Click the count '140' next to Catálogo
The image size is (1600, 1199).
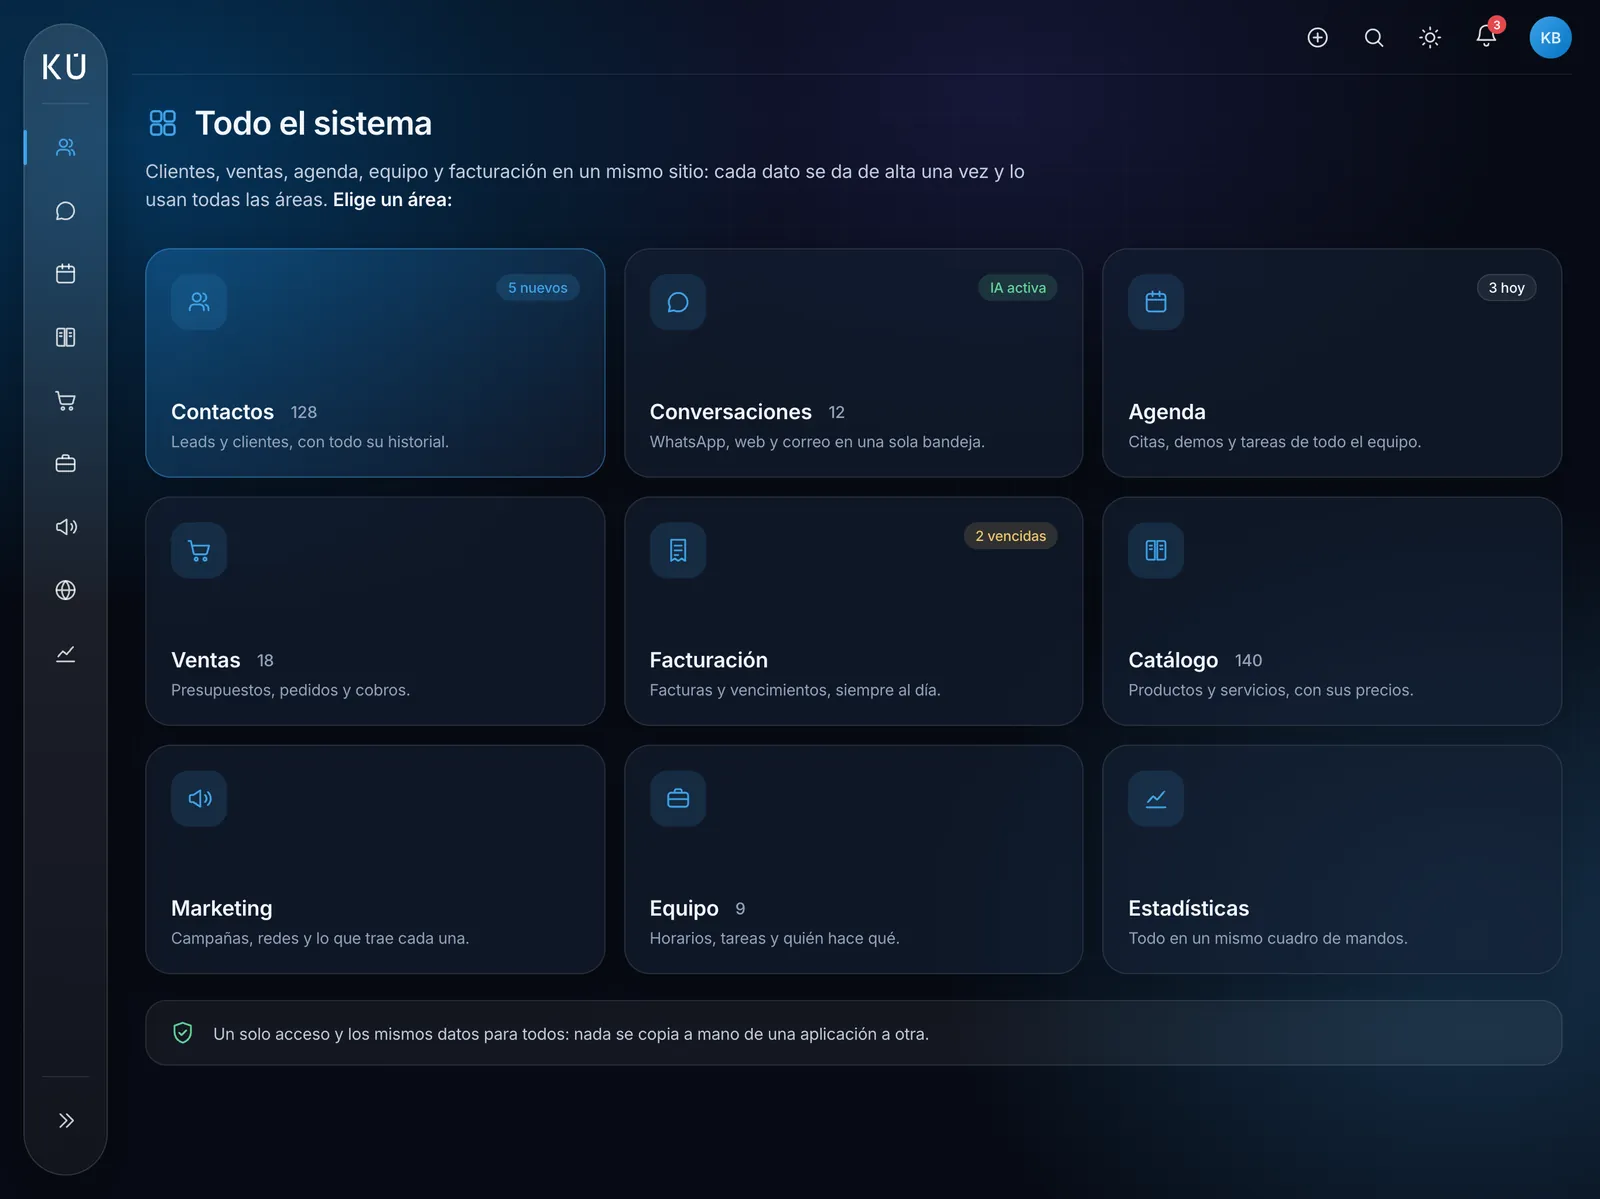tap(1248, 661)
